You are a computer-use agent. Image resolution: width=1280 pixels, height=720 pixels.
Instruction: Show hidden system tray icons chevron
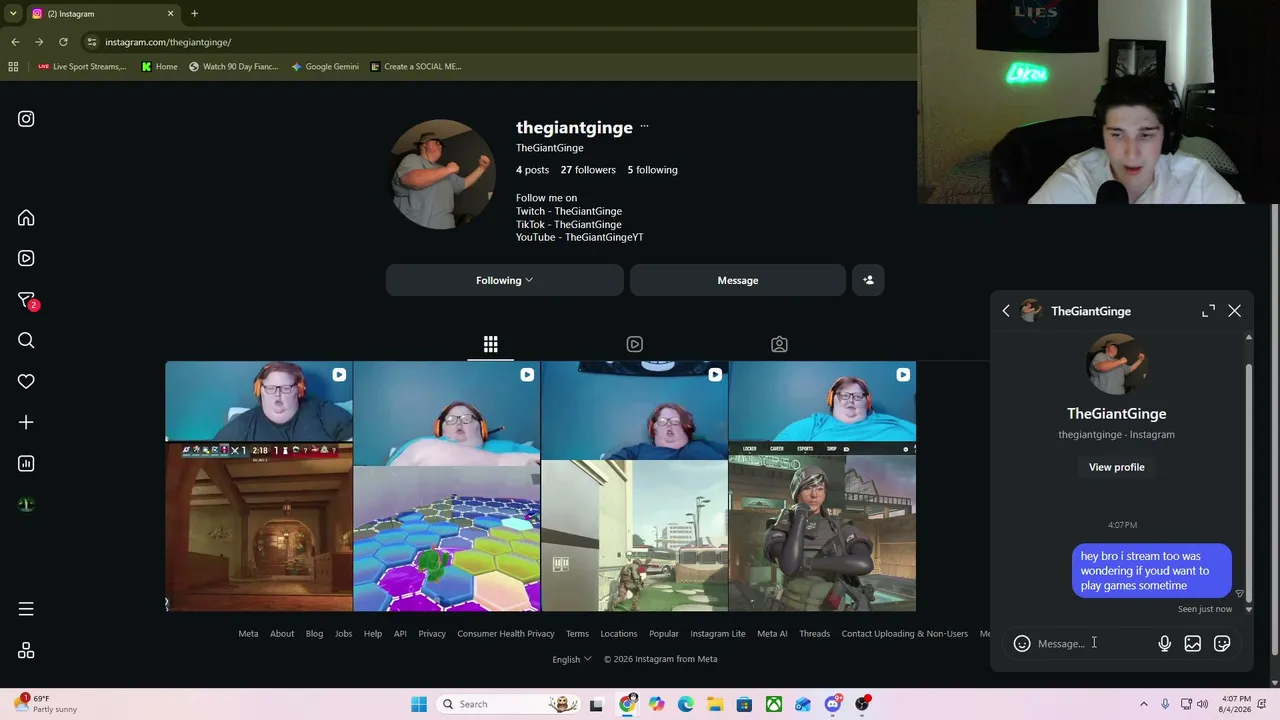point(1145,704)
